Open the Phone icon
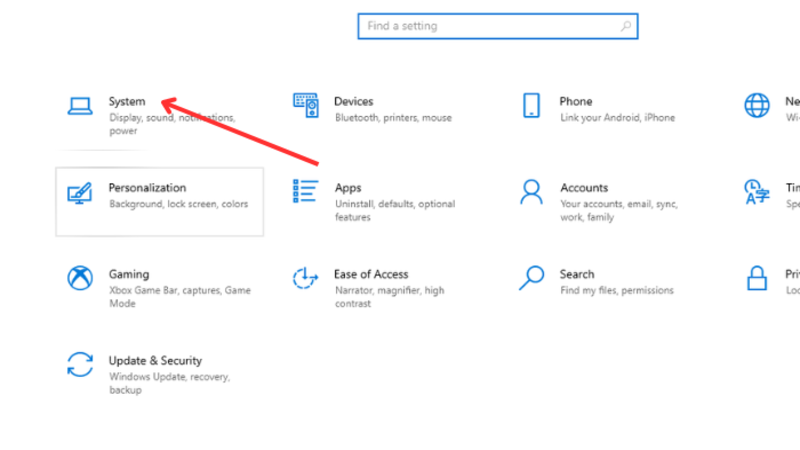 [531, 105]
